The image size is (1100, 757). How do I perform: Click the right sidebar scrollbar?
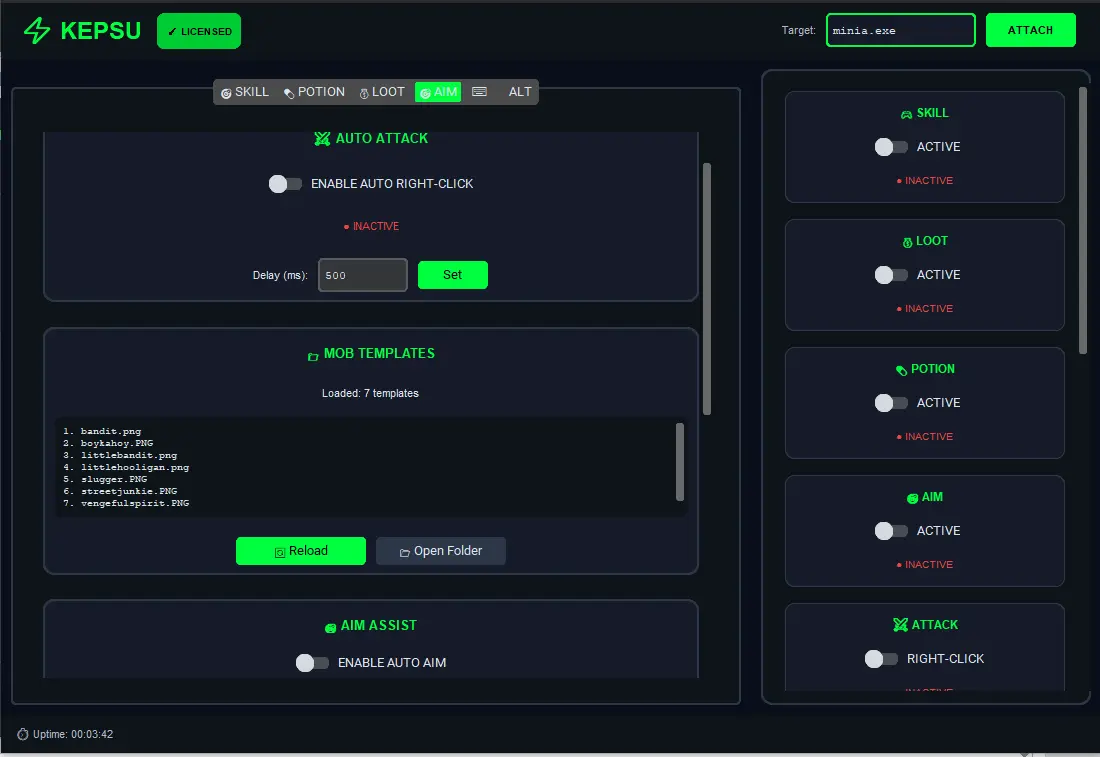pos(1082,220)
